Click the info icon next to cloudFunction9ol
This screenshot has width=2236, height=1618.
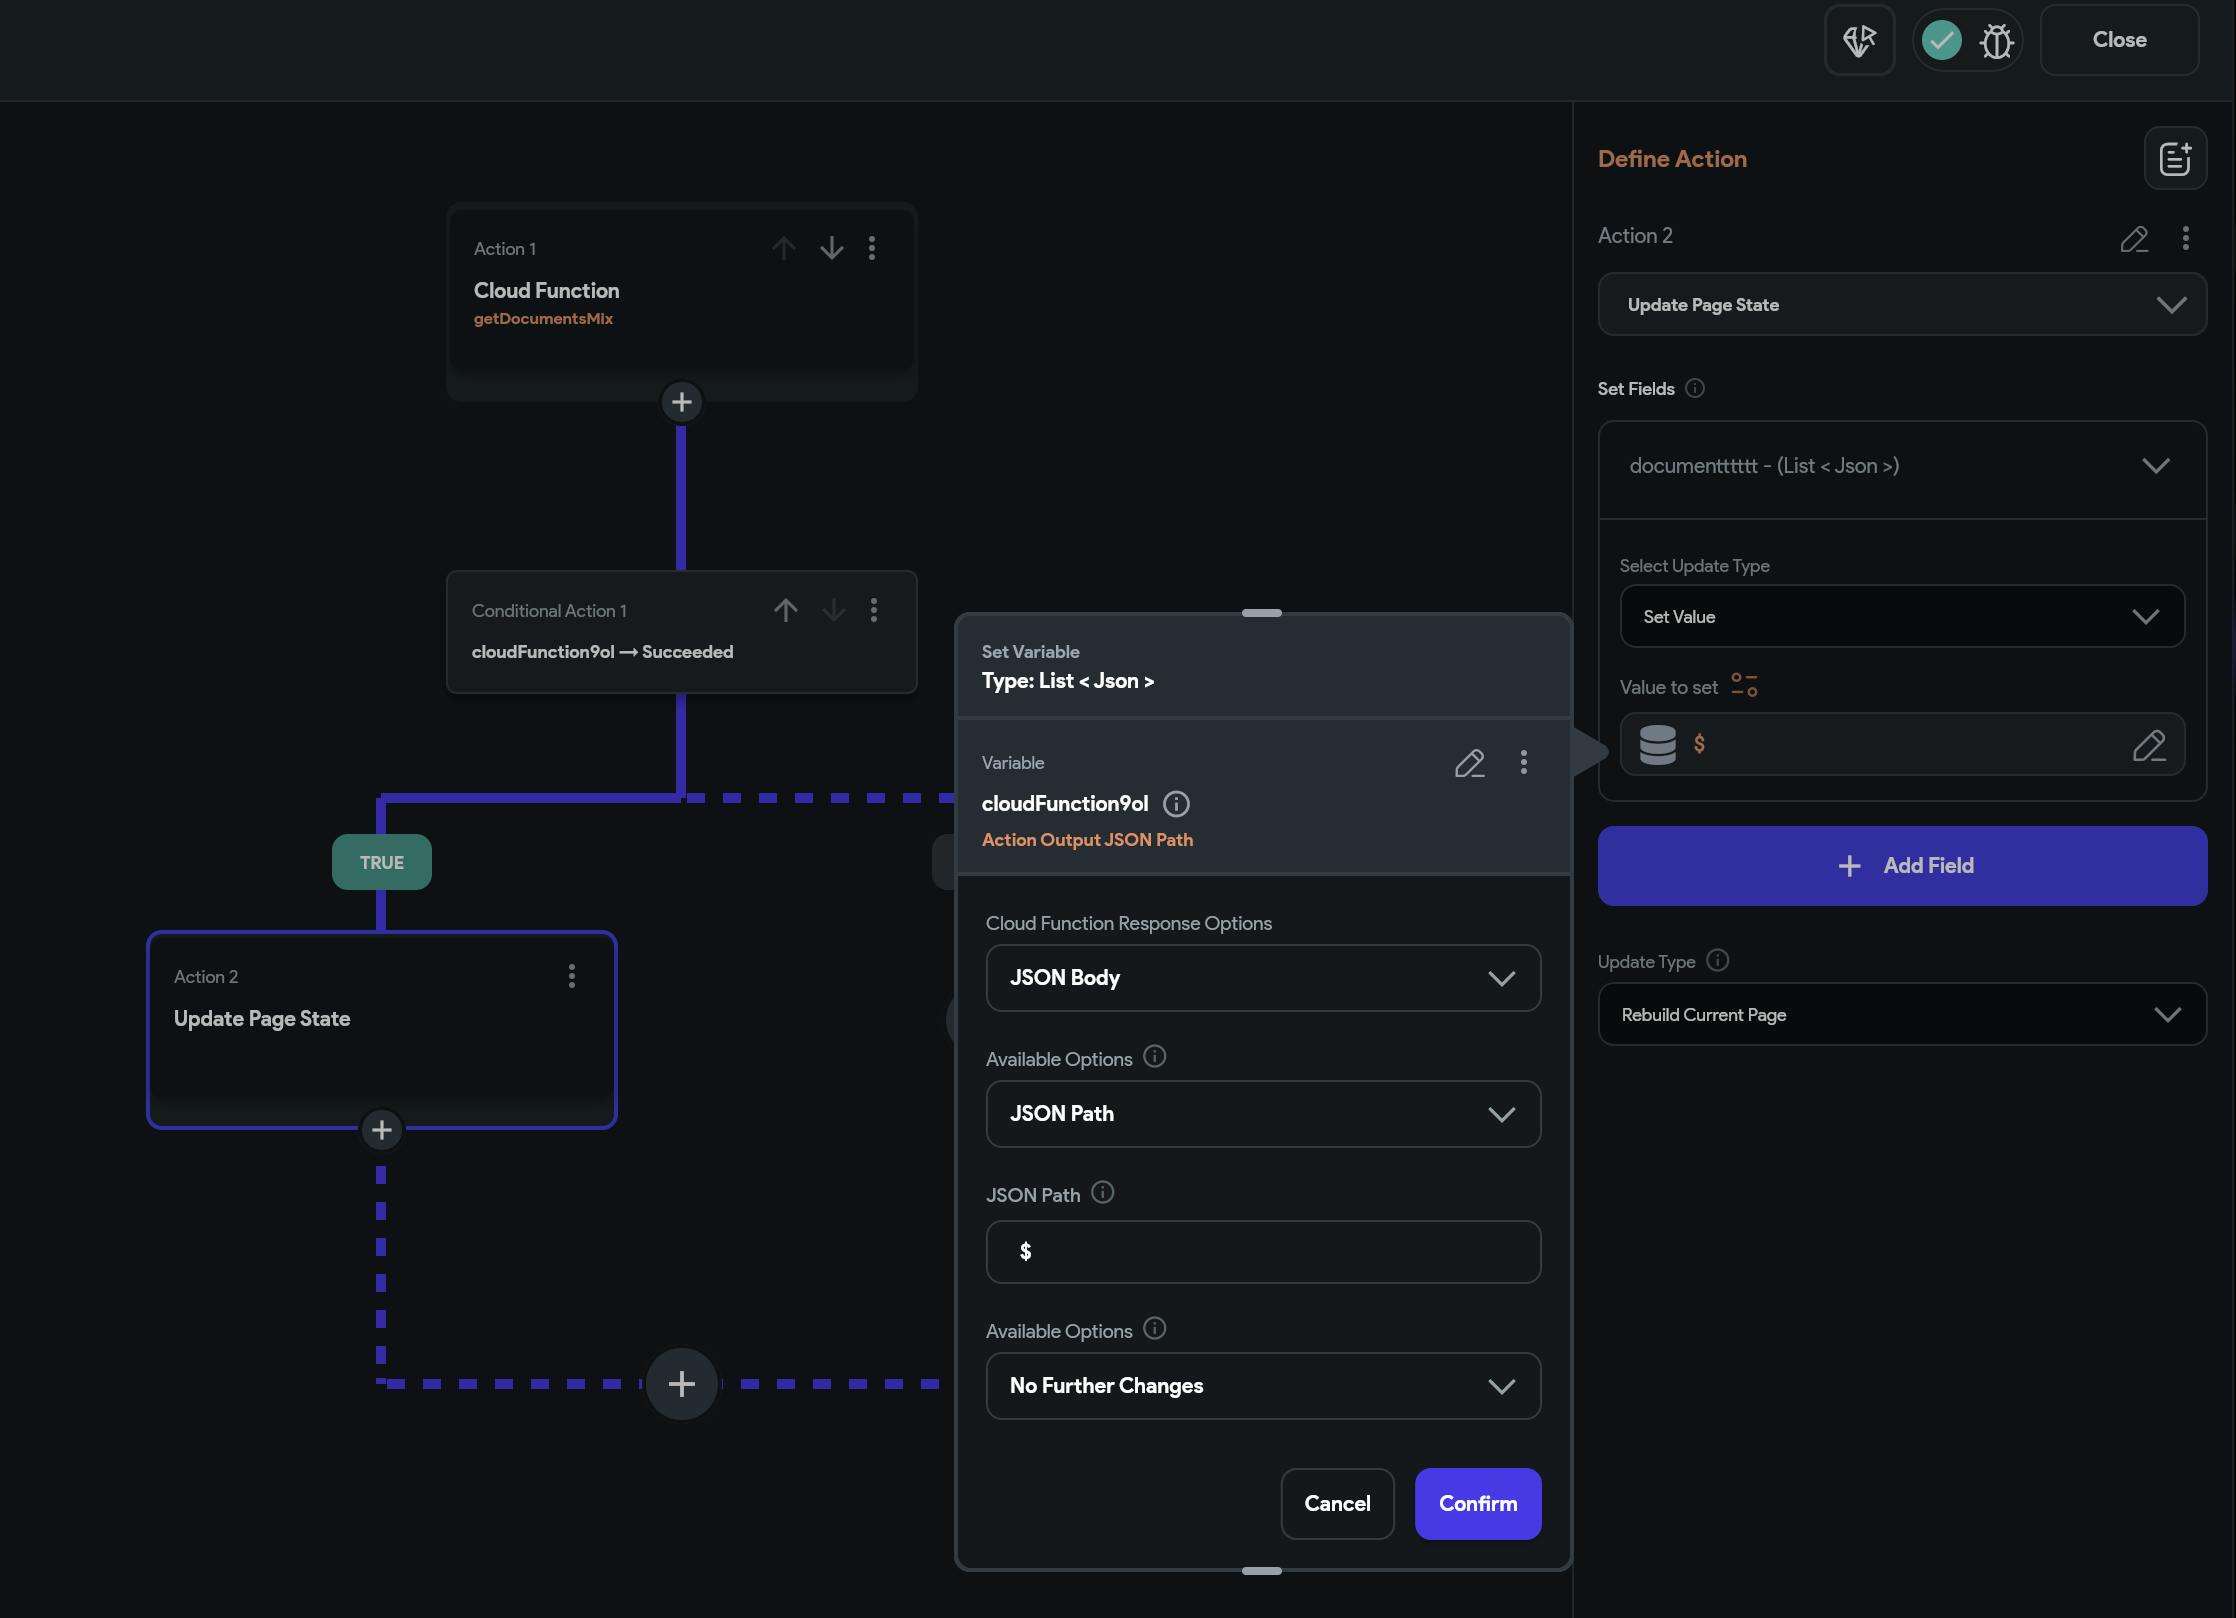(1176, 804)
